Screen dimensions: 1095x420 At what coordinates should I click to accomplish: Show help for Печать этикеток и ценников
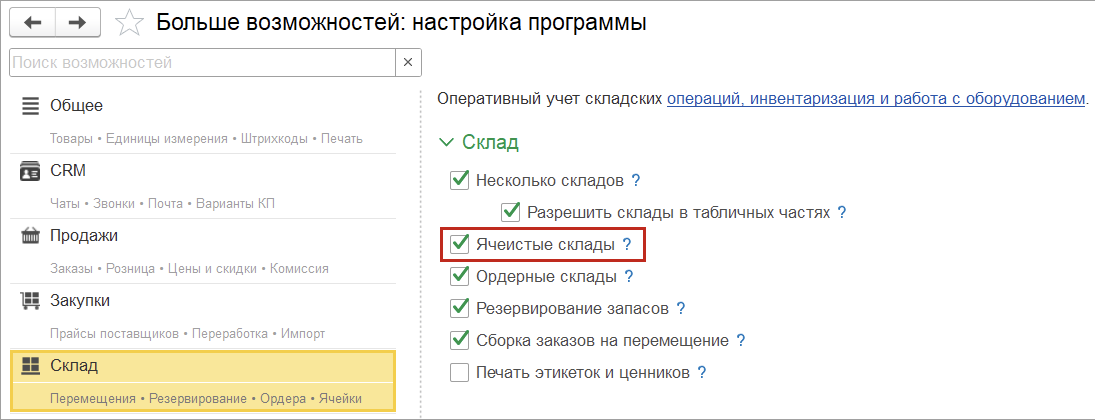(x=702, y=372)
